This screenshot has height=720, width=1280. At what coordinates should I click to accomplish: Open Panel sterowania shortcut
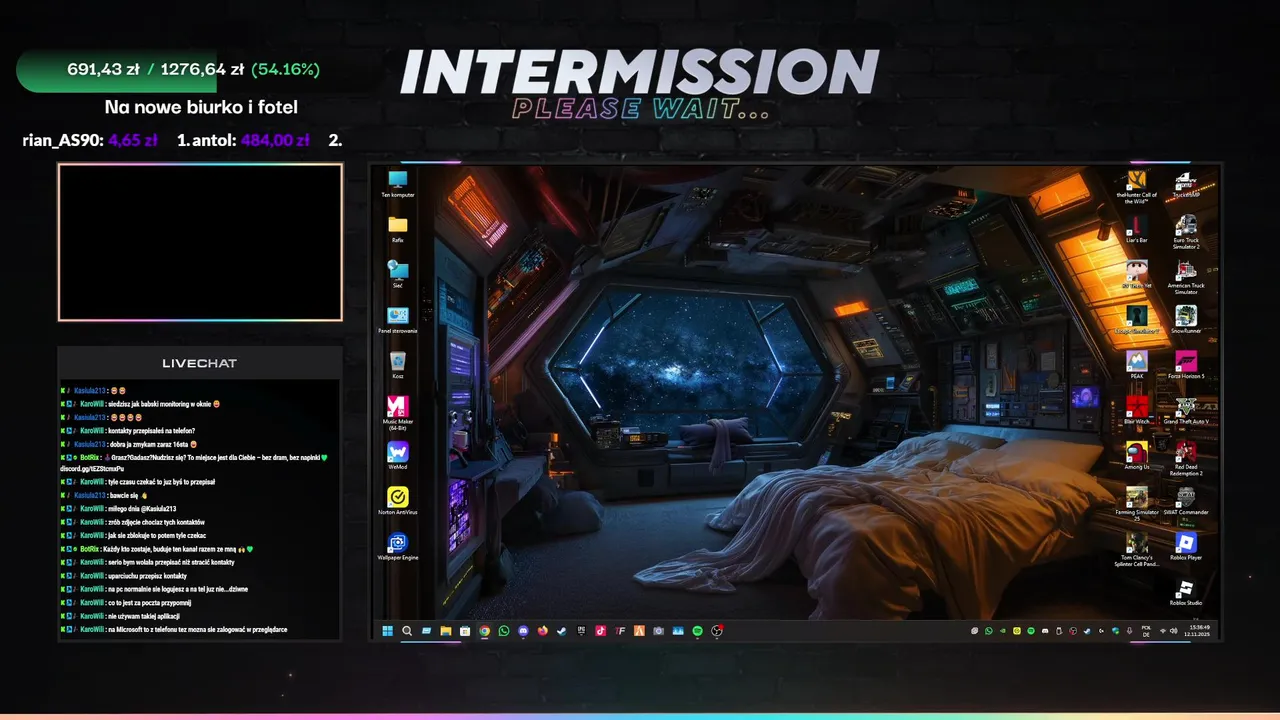(x=398, y=320)
